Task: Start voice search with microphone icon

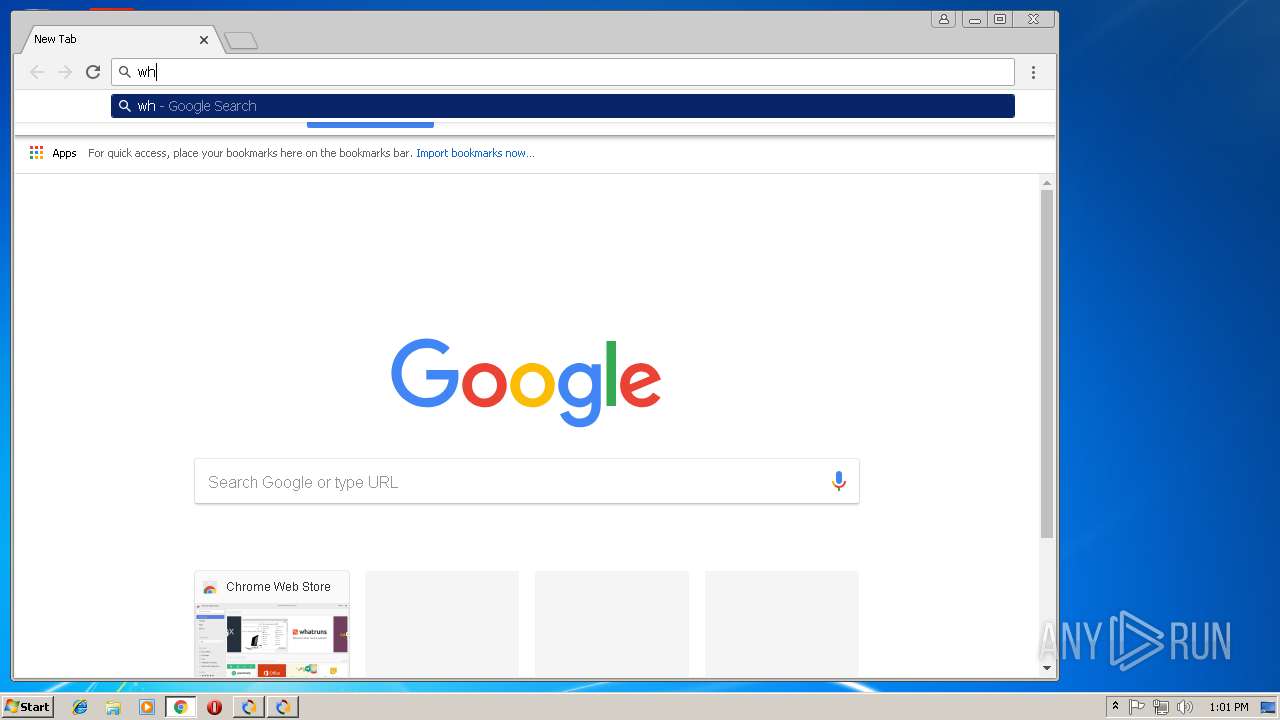Action: click(x=838, y=481)
